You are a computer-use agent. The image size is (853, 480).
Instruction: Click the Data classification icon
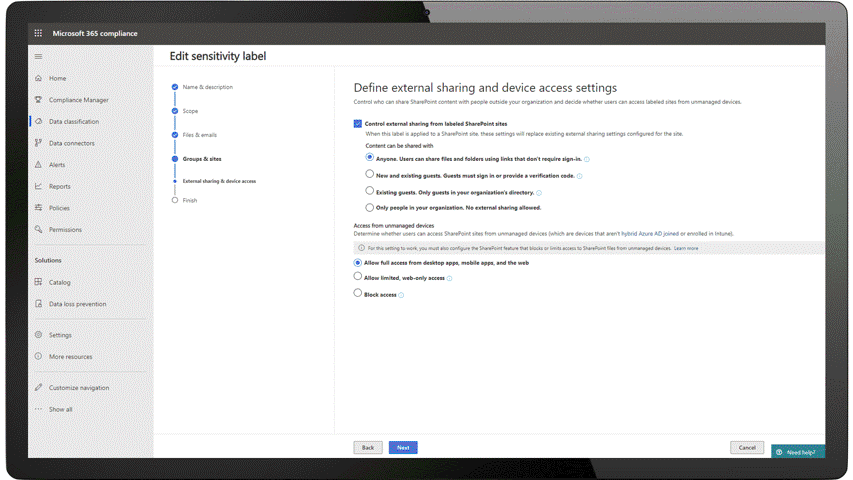38,121
